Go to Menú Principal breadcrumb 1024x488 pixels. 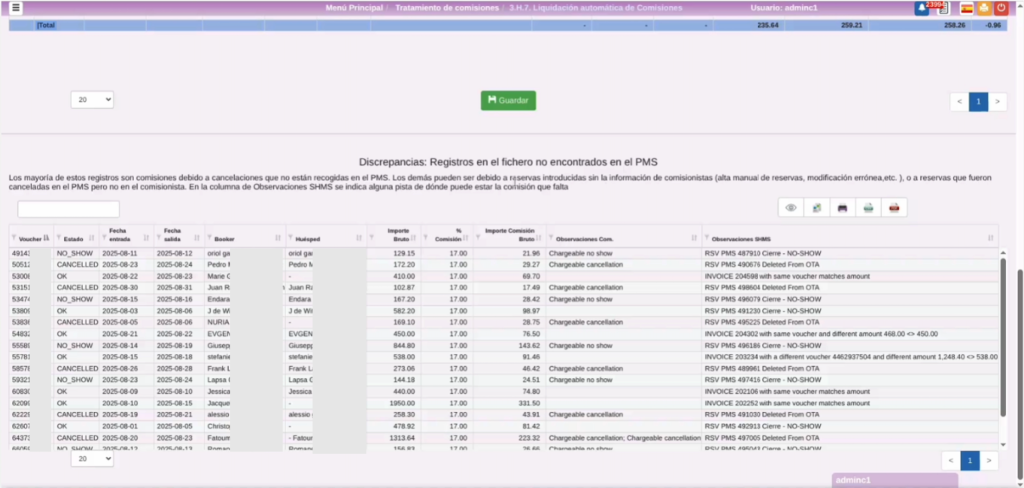click(x=356, y=8)
